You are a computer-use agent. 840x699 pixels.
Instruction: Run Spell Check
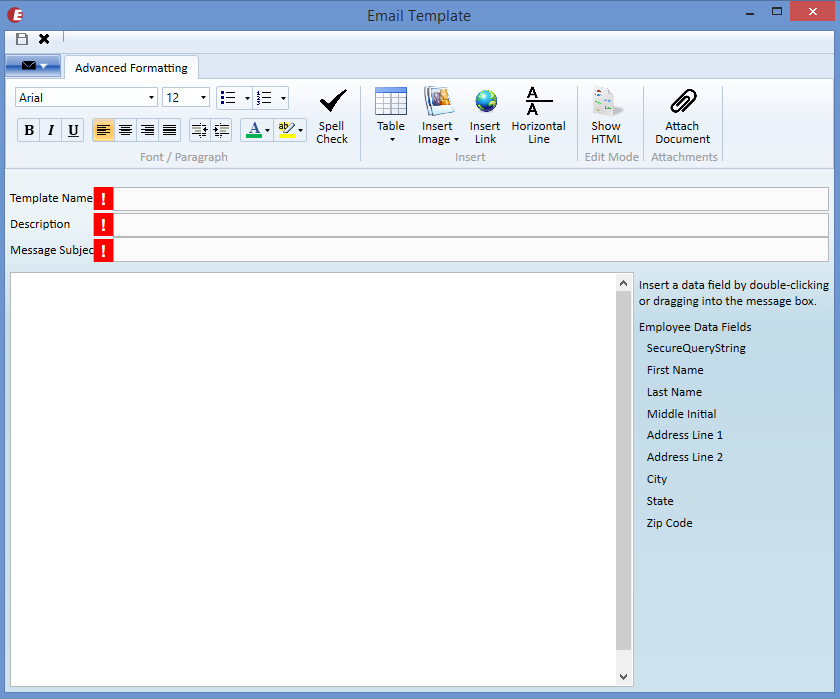(332, 116)
